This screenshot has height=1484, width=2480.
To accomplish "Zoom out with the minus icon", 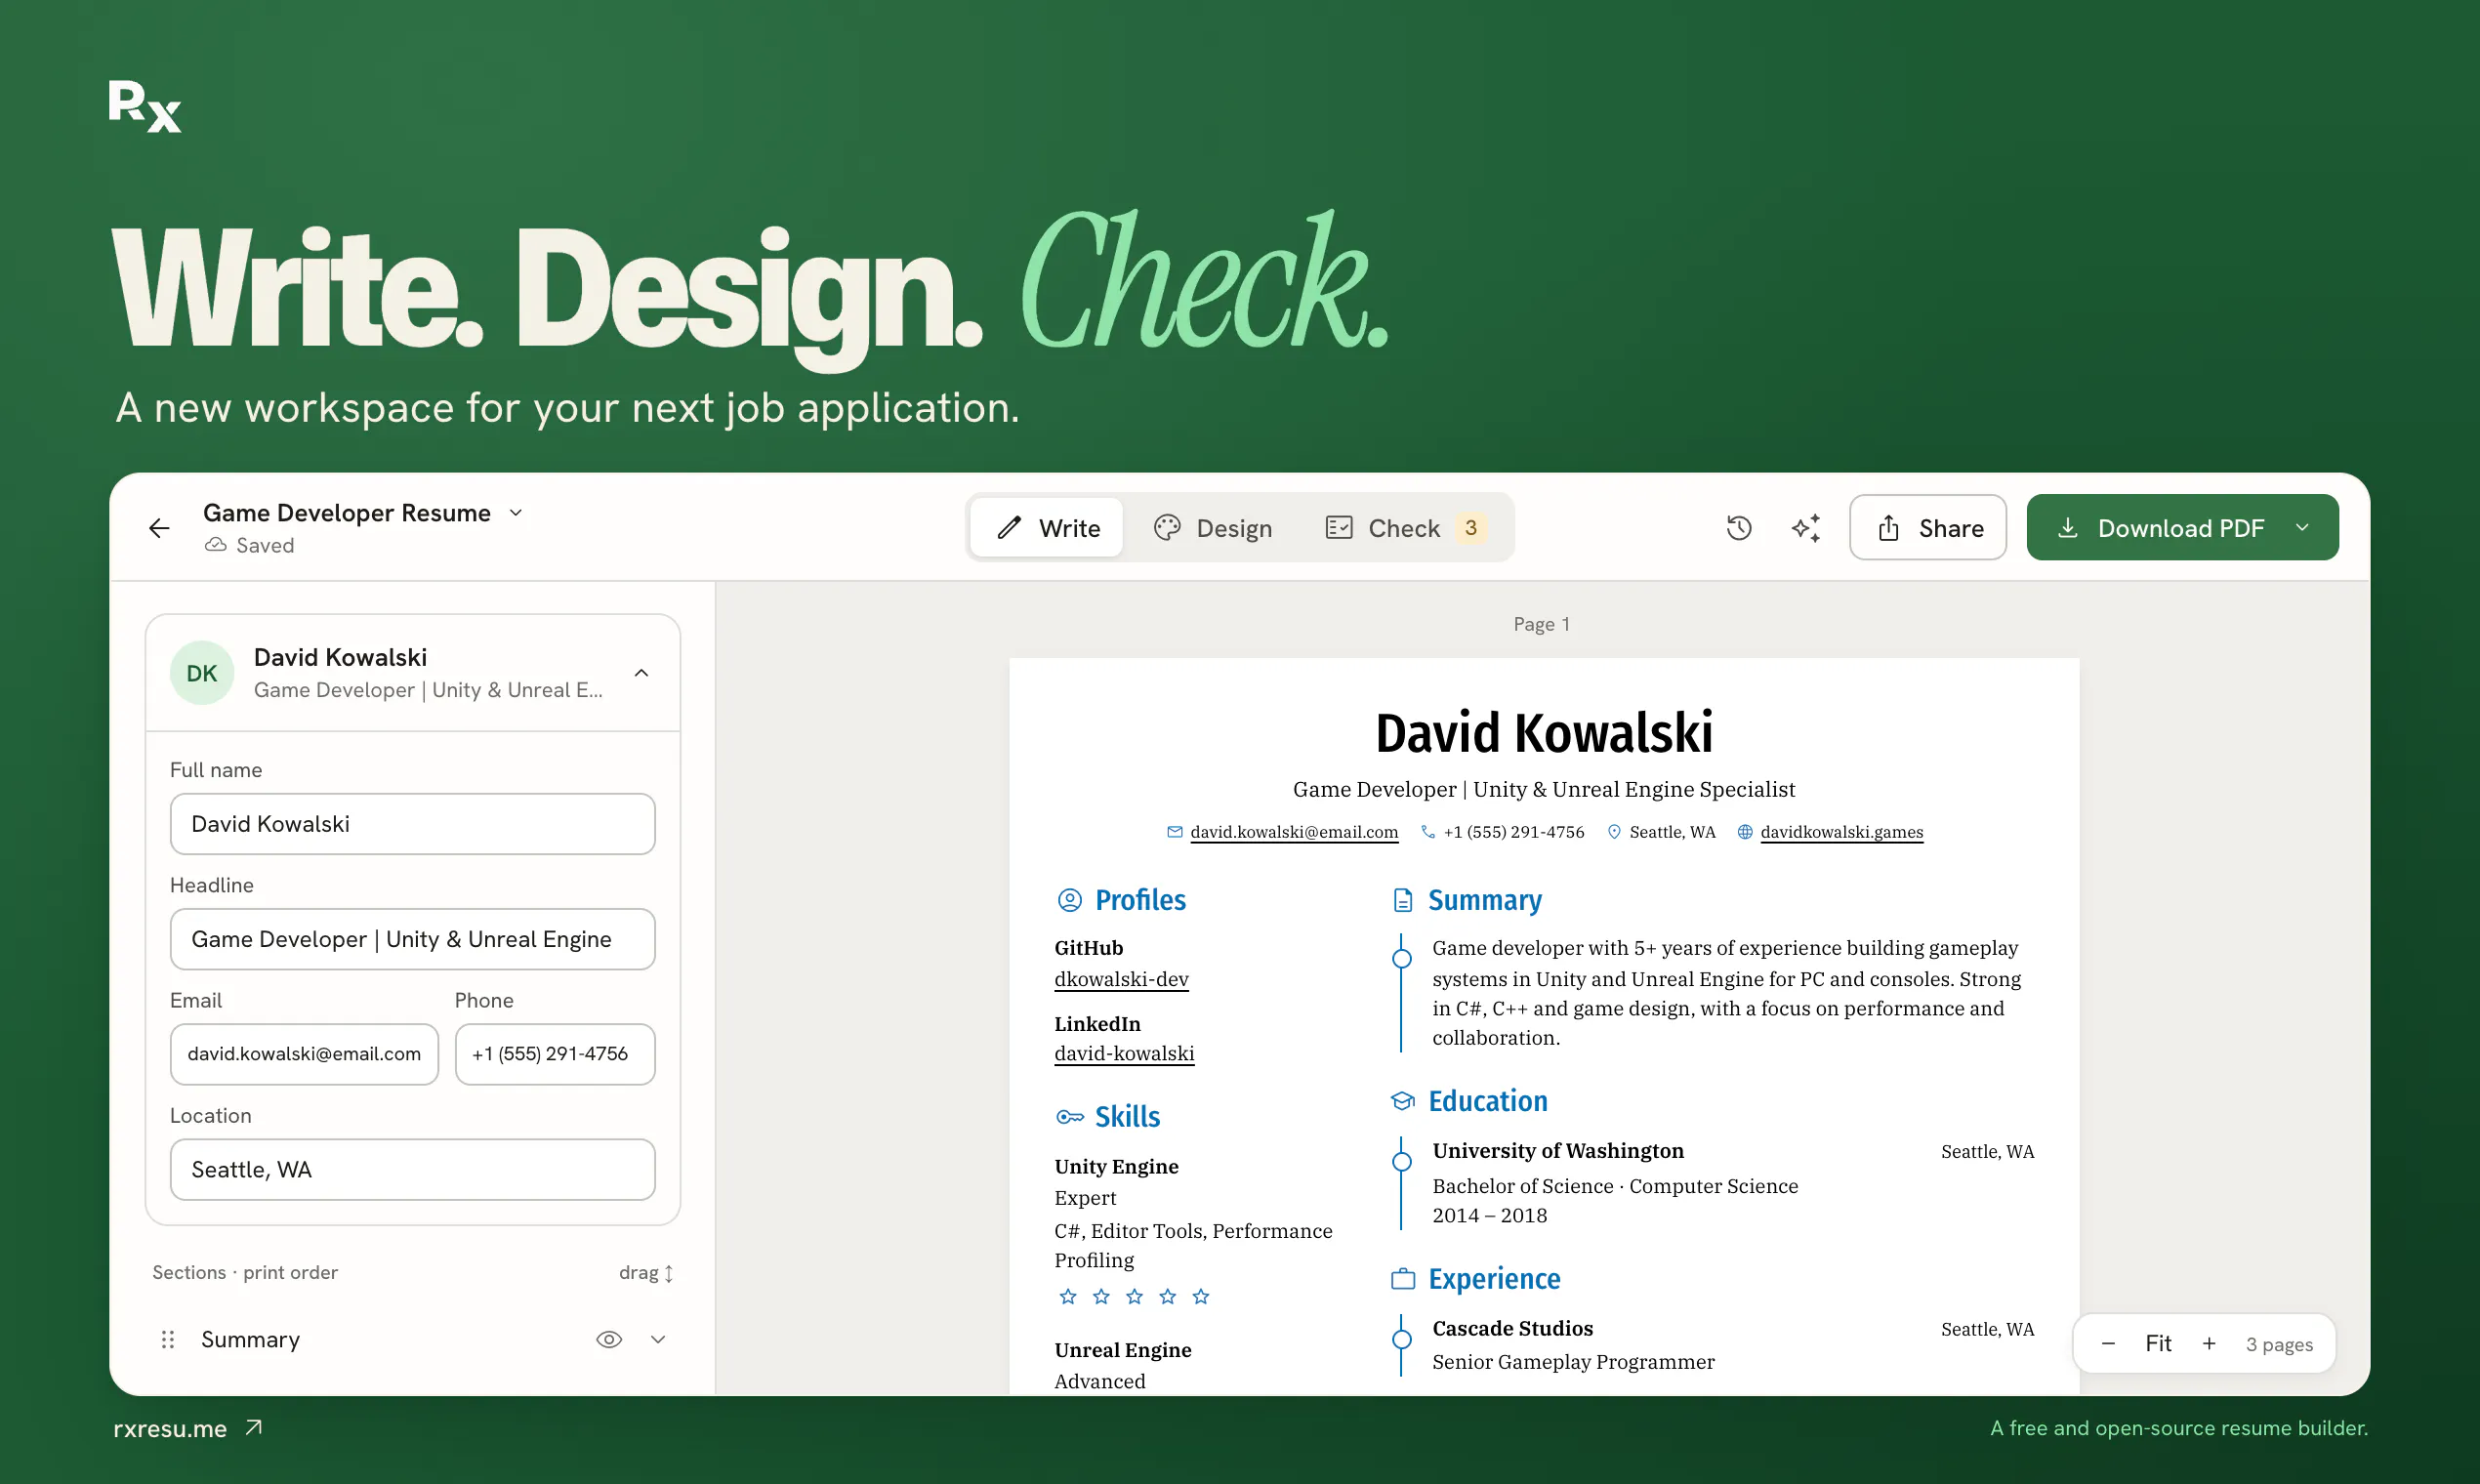I will coord(2108,1344).
